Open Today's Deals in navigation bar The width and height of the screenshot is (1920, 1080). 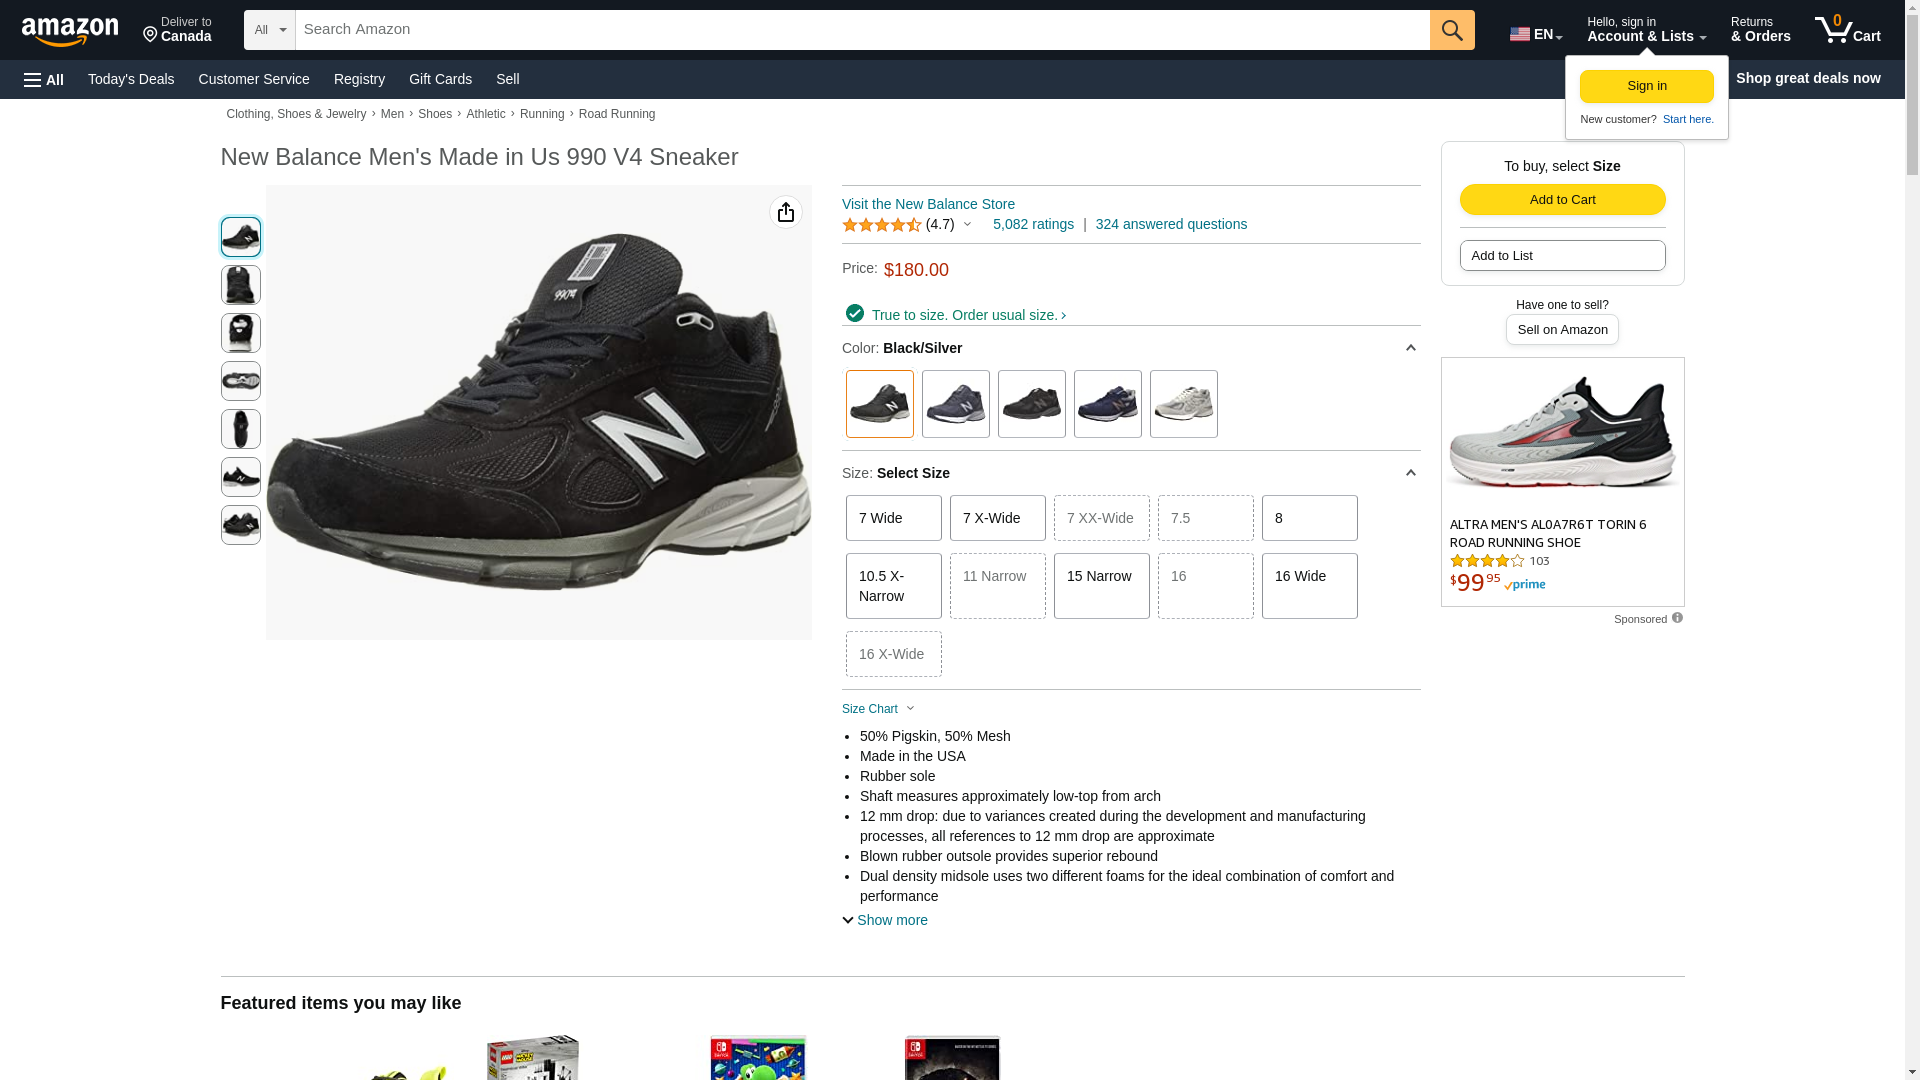[131, 79]
